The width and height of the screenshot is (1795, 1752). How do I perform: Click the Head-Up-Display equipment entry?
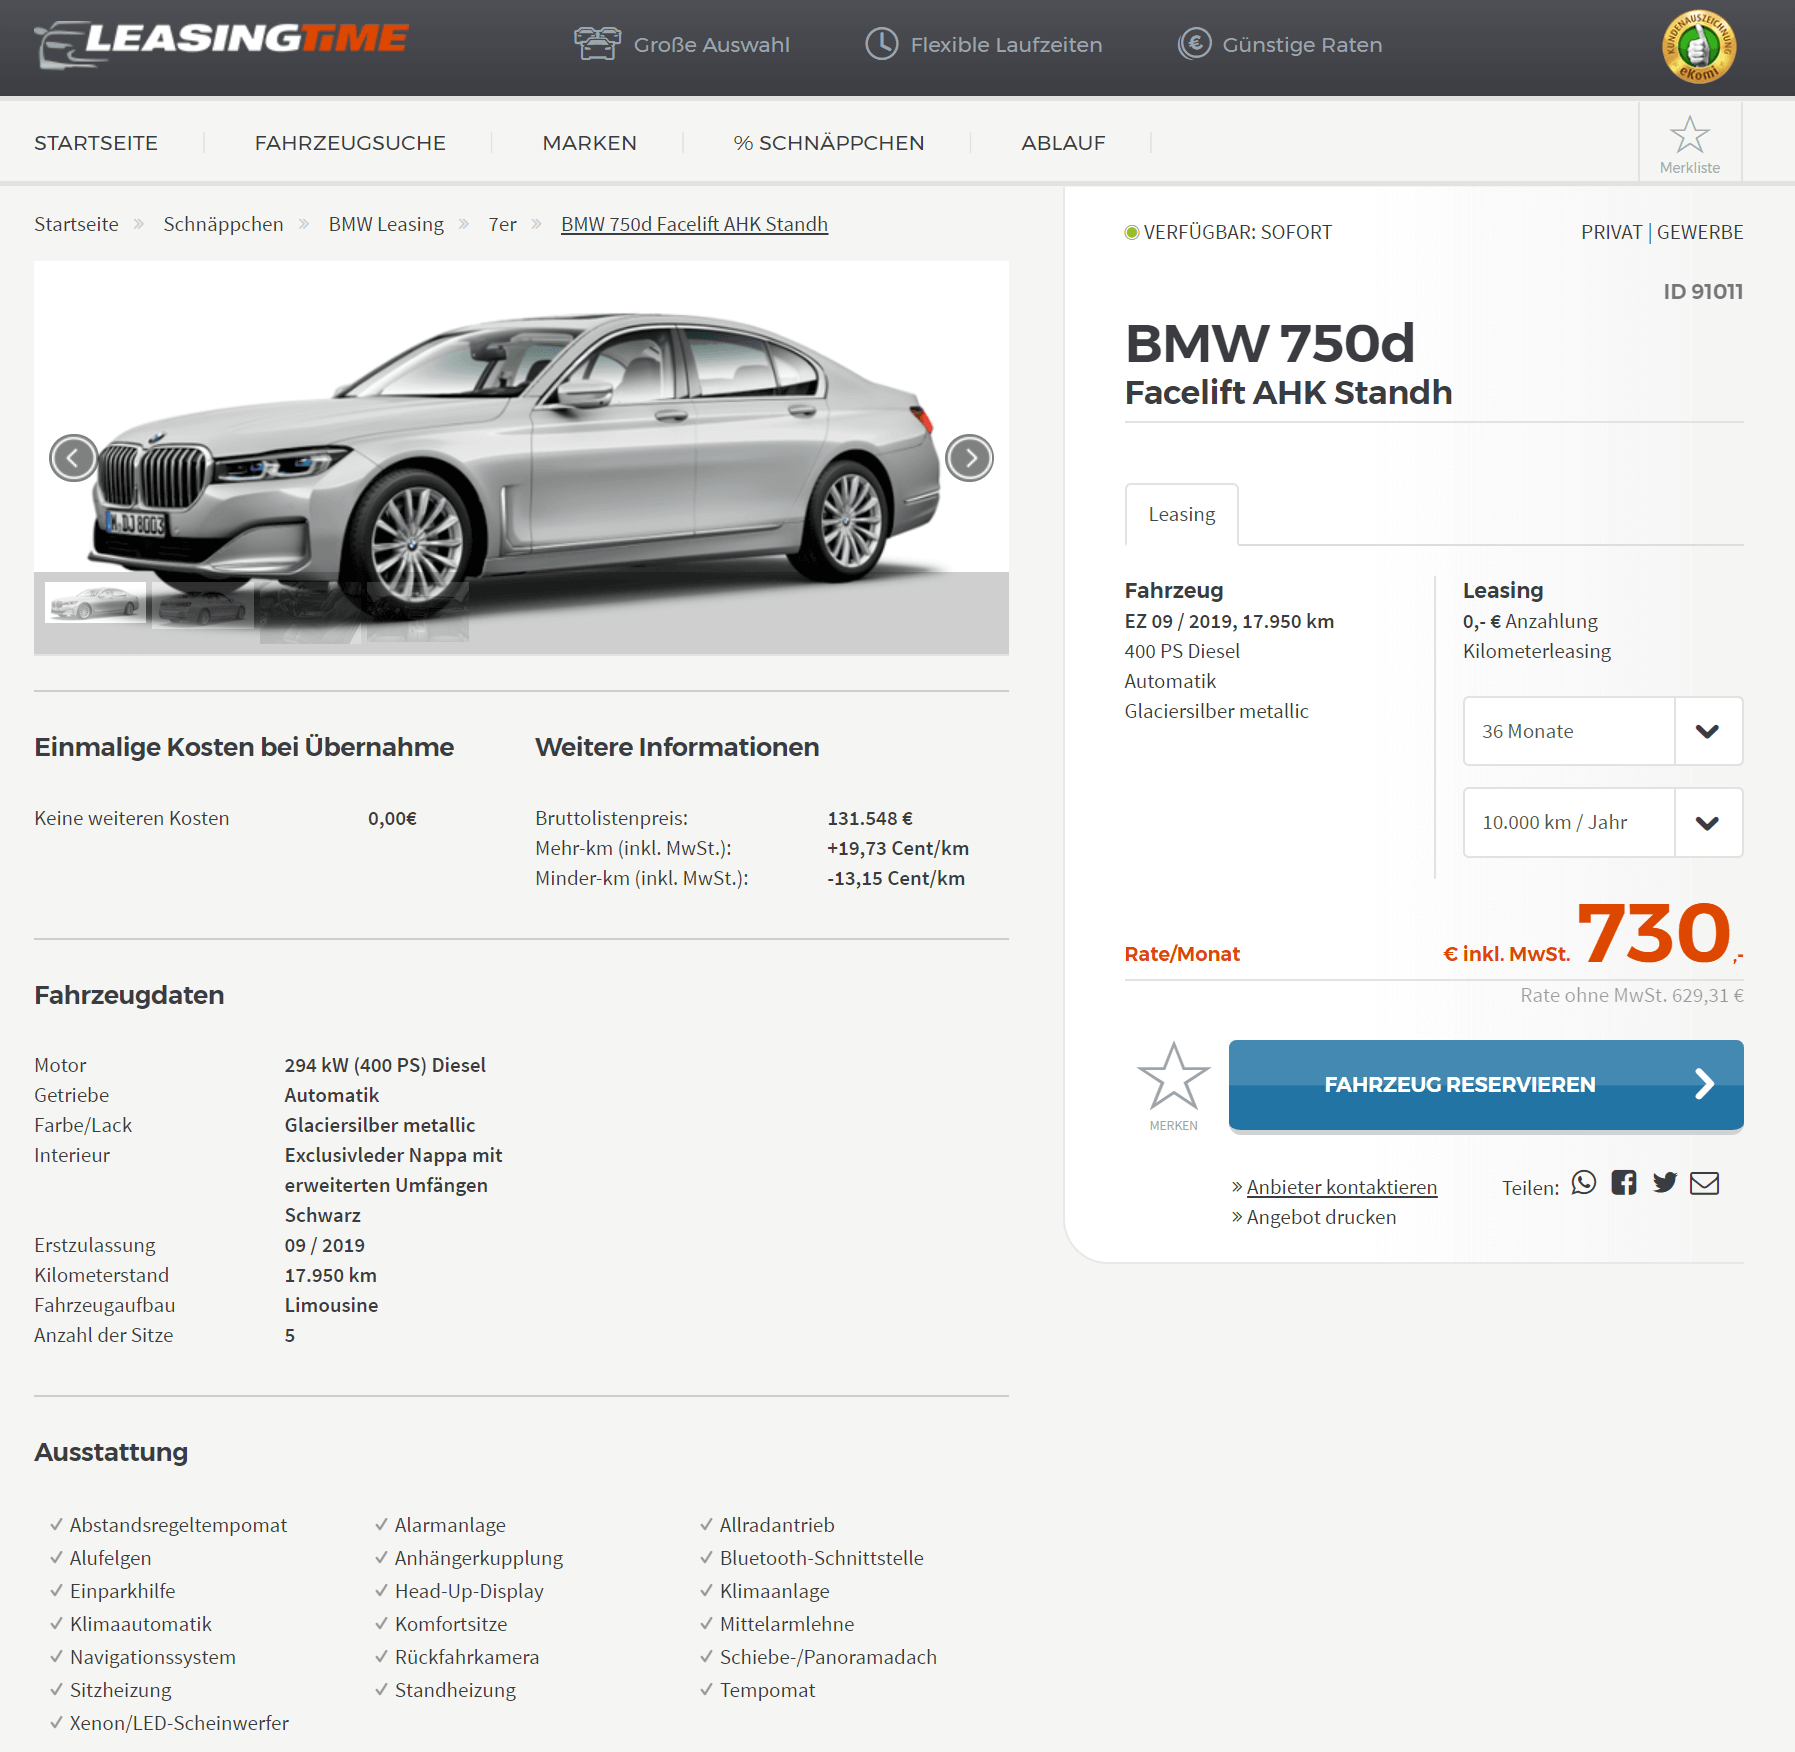(469, 1591)
